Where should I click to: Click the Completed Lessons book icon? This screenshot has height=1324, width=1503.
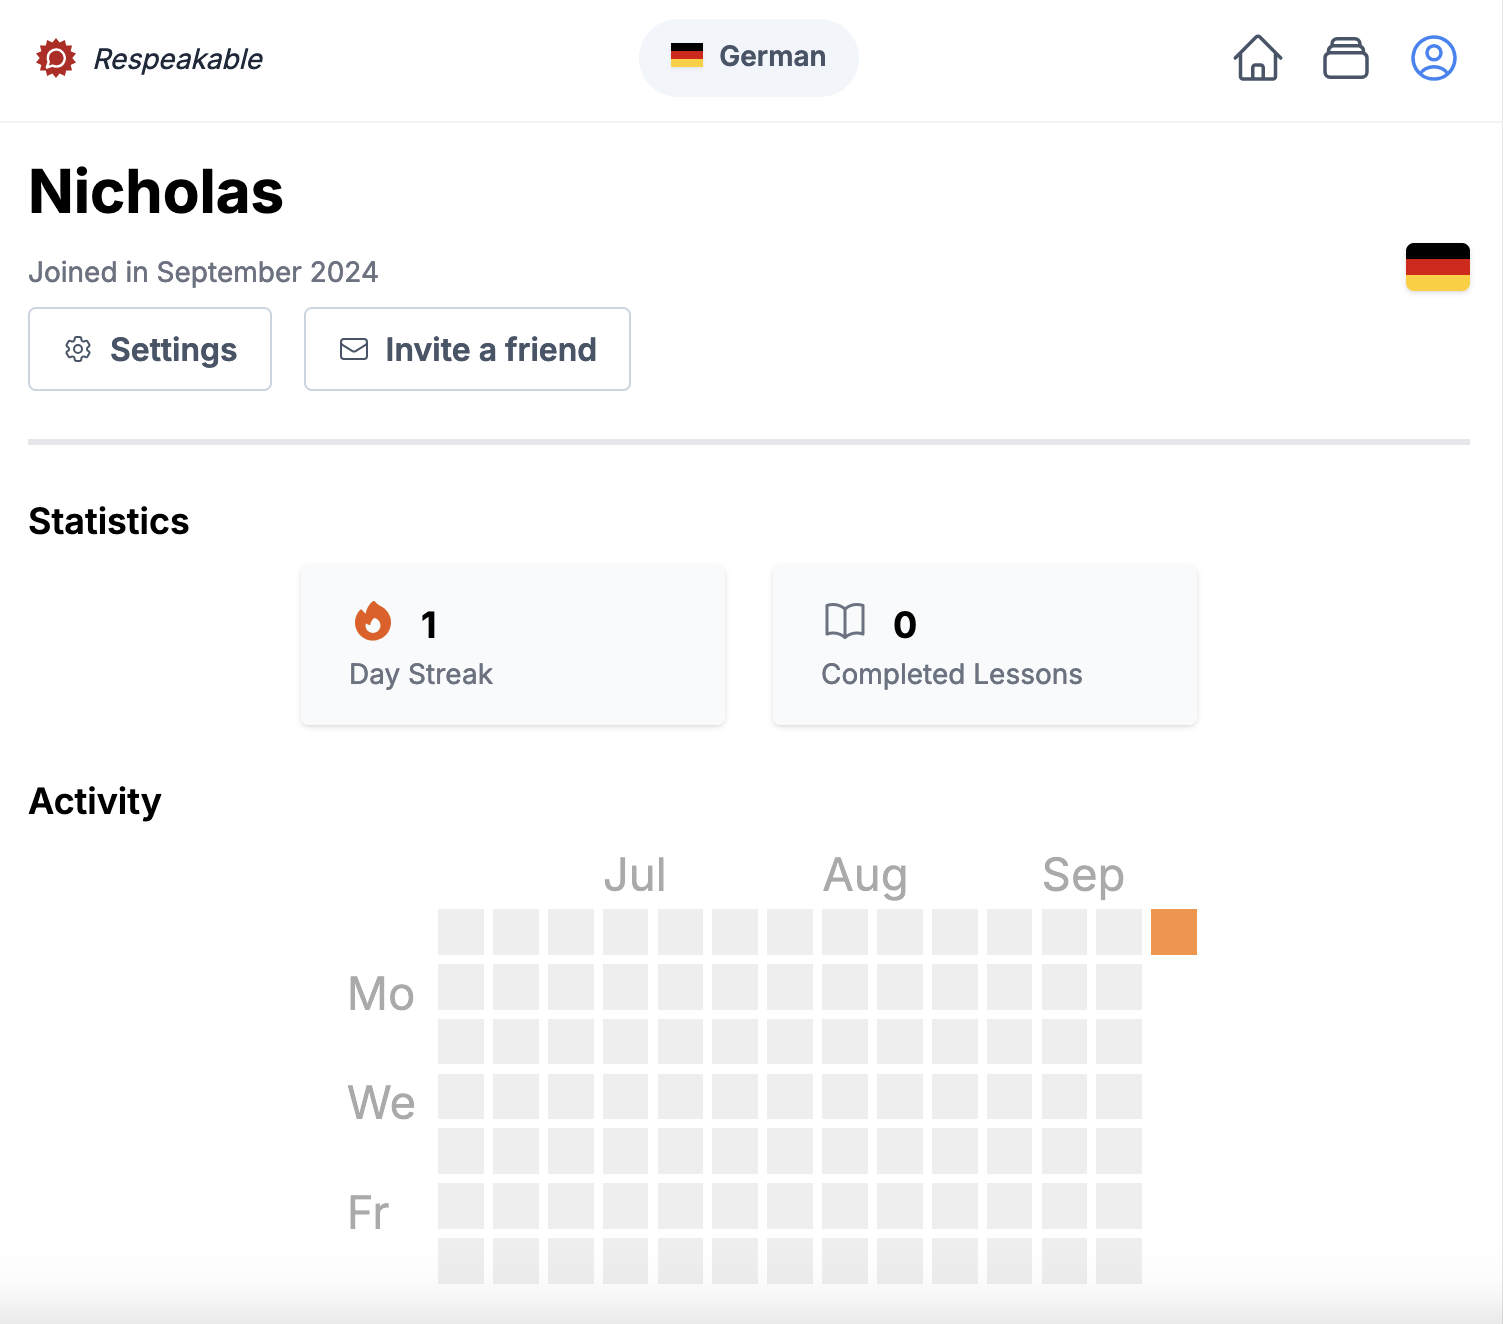pos(845,621)
